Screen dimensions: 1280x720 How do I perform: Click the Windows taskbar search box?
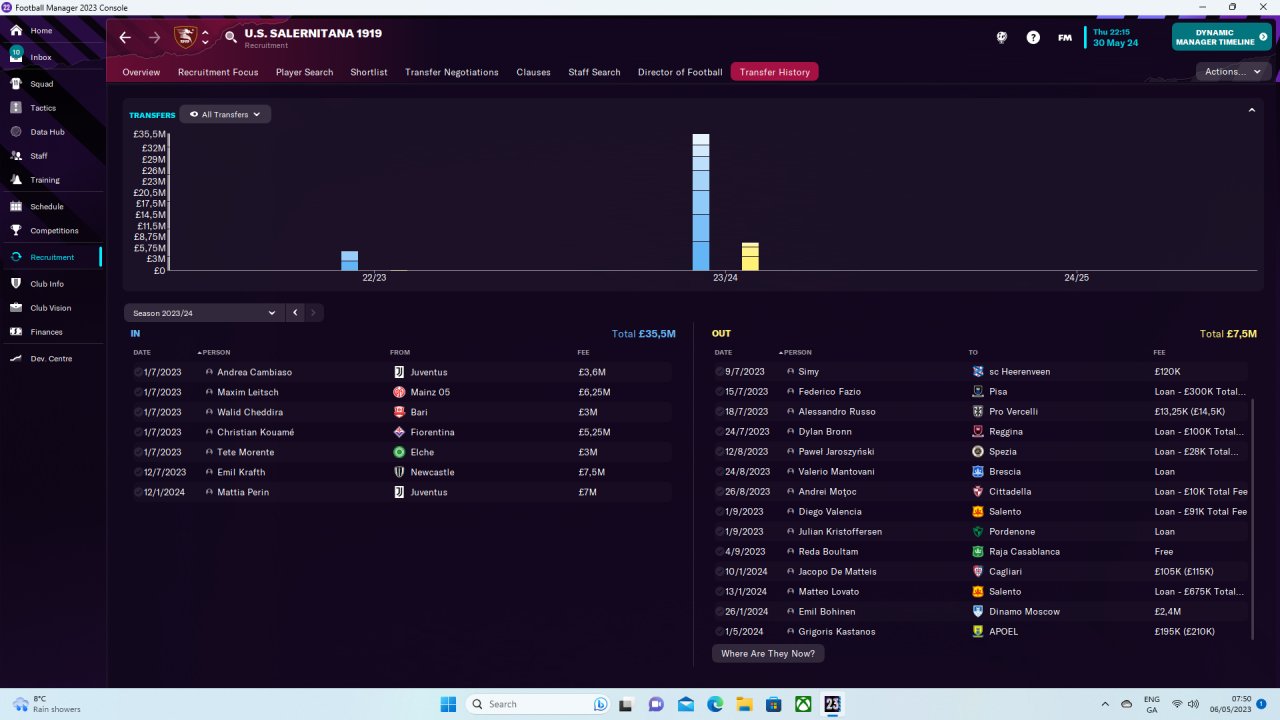[x=540, y=704]
